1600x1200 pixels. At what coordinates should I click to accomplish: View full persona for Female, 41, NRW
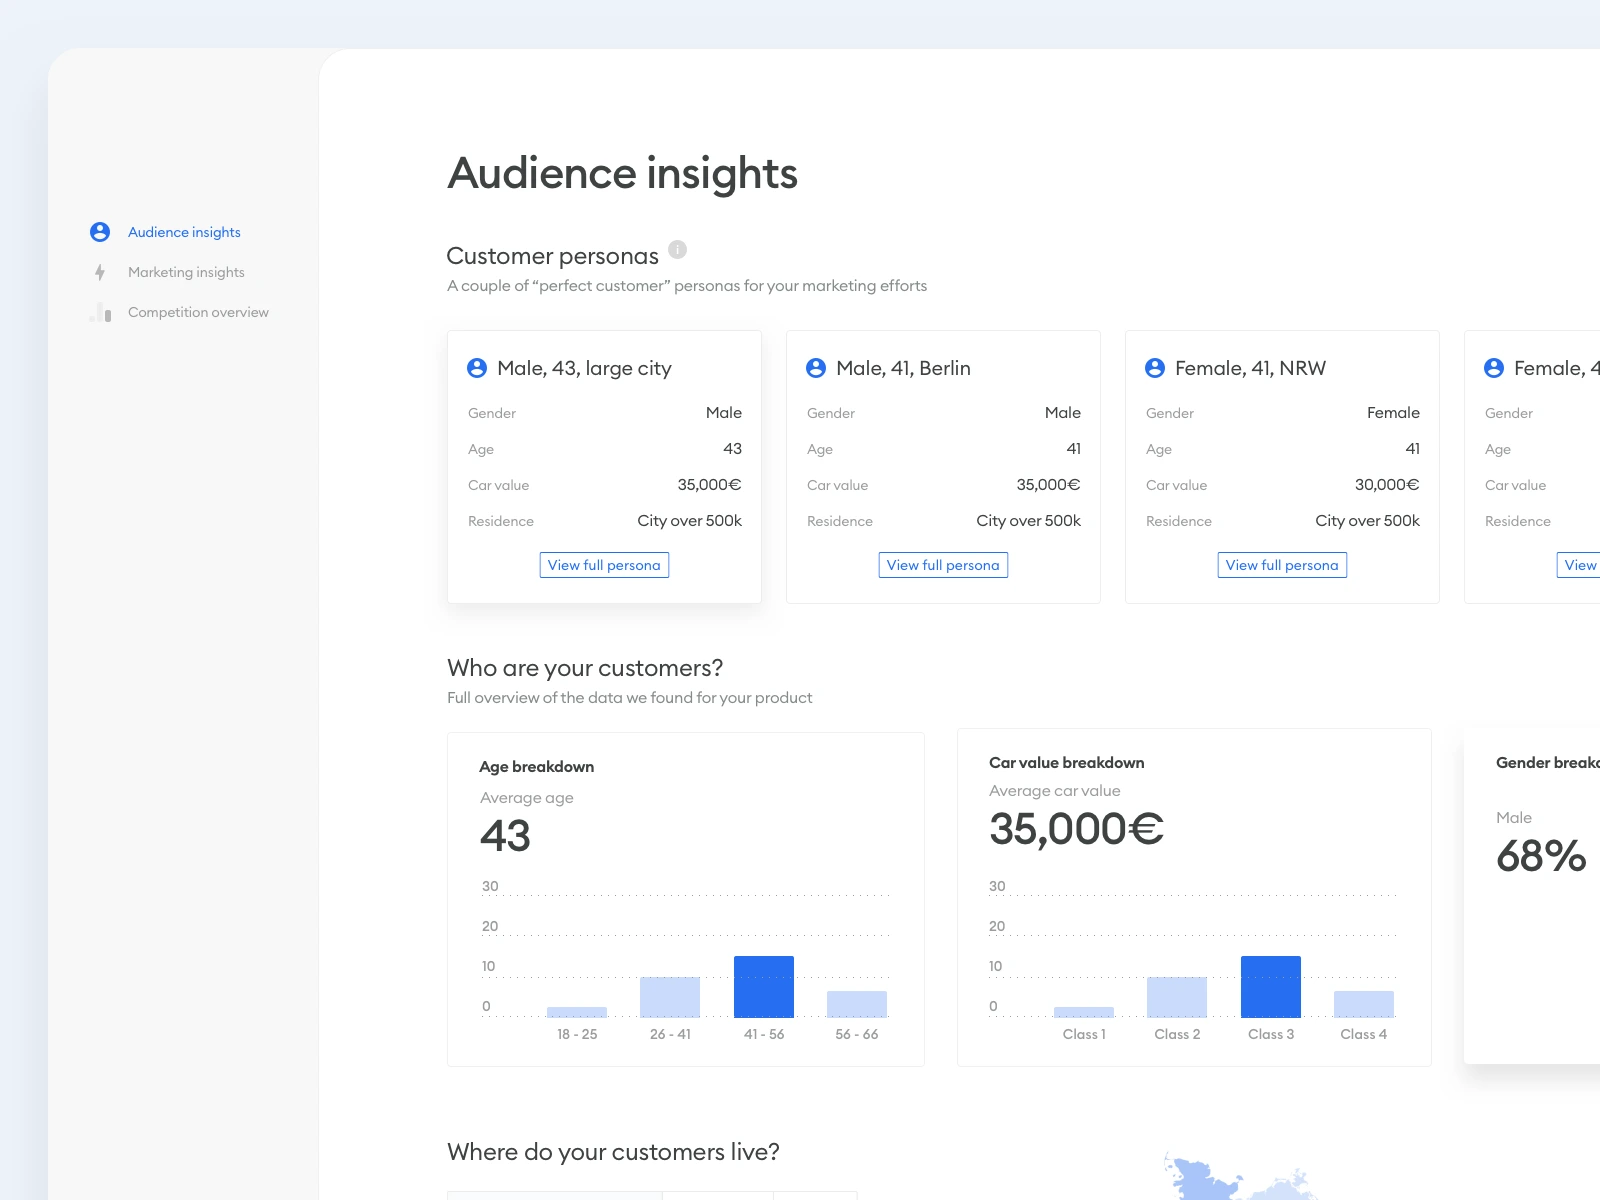1282,565
